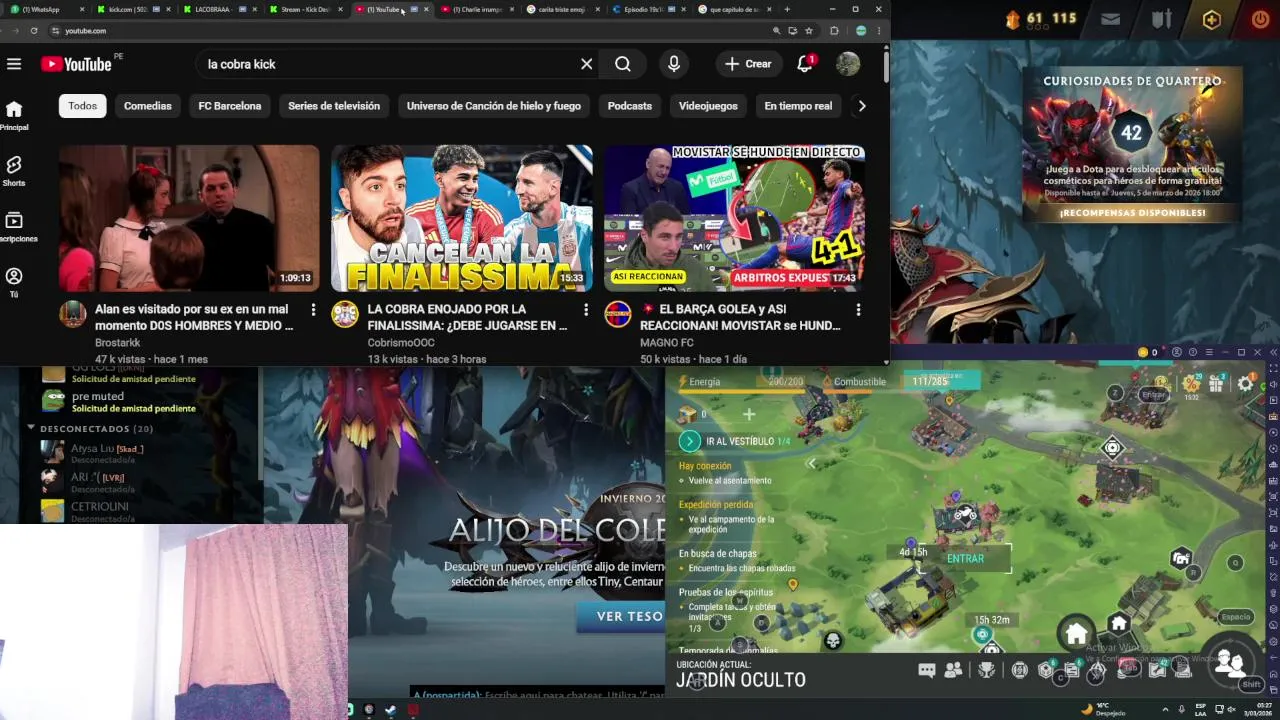Click ENTRAR on the map location
Screen dimensions: 1280x720
point(965,559)
